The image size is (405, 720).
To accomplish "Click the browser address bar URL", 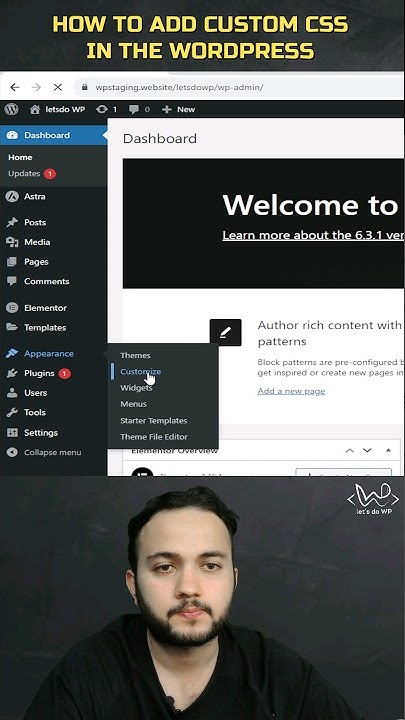I will tap(179, 87).
